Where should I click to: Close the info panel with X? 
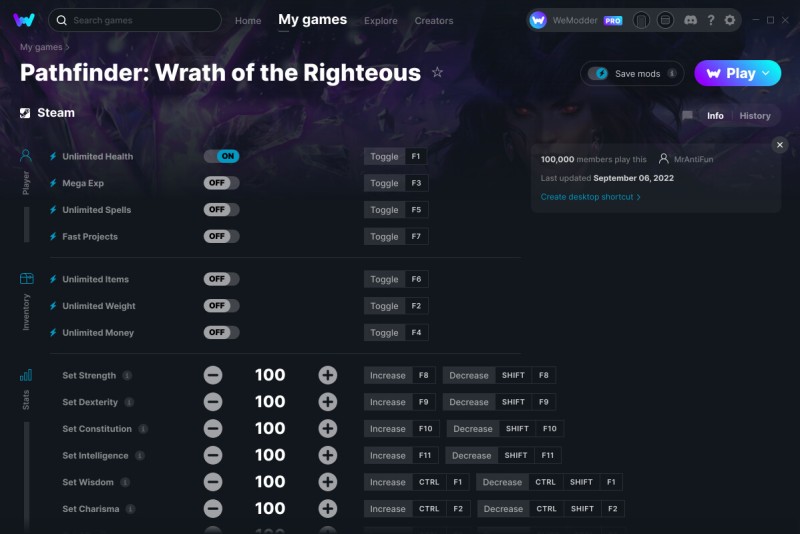coord(780,145)
